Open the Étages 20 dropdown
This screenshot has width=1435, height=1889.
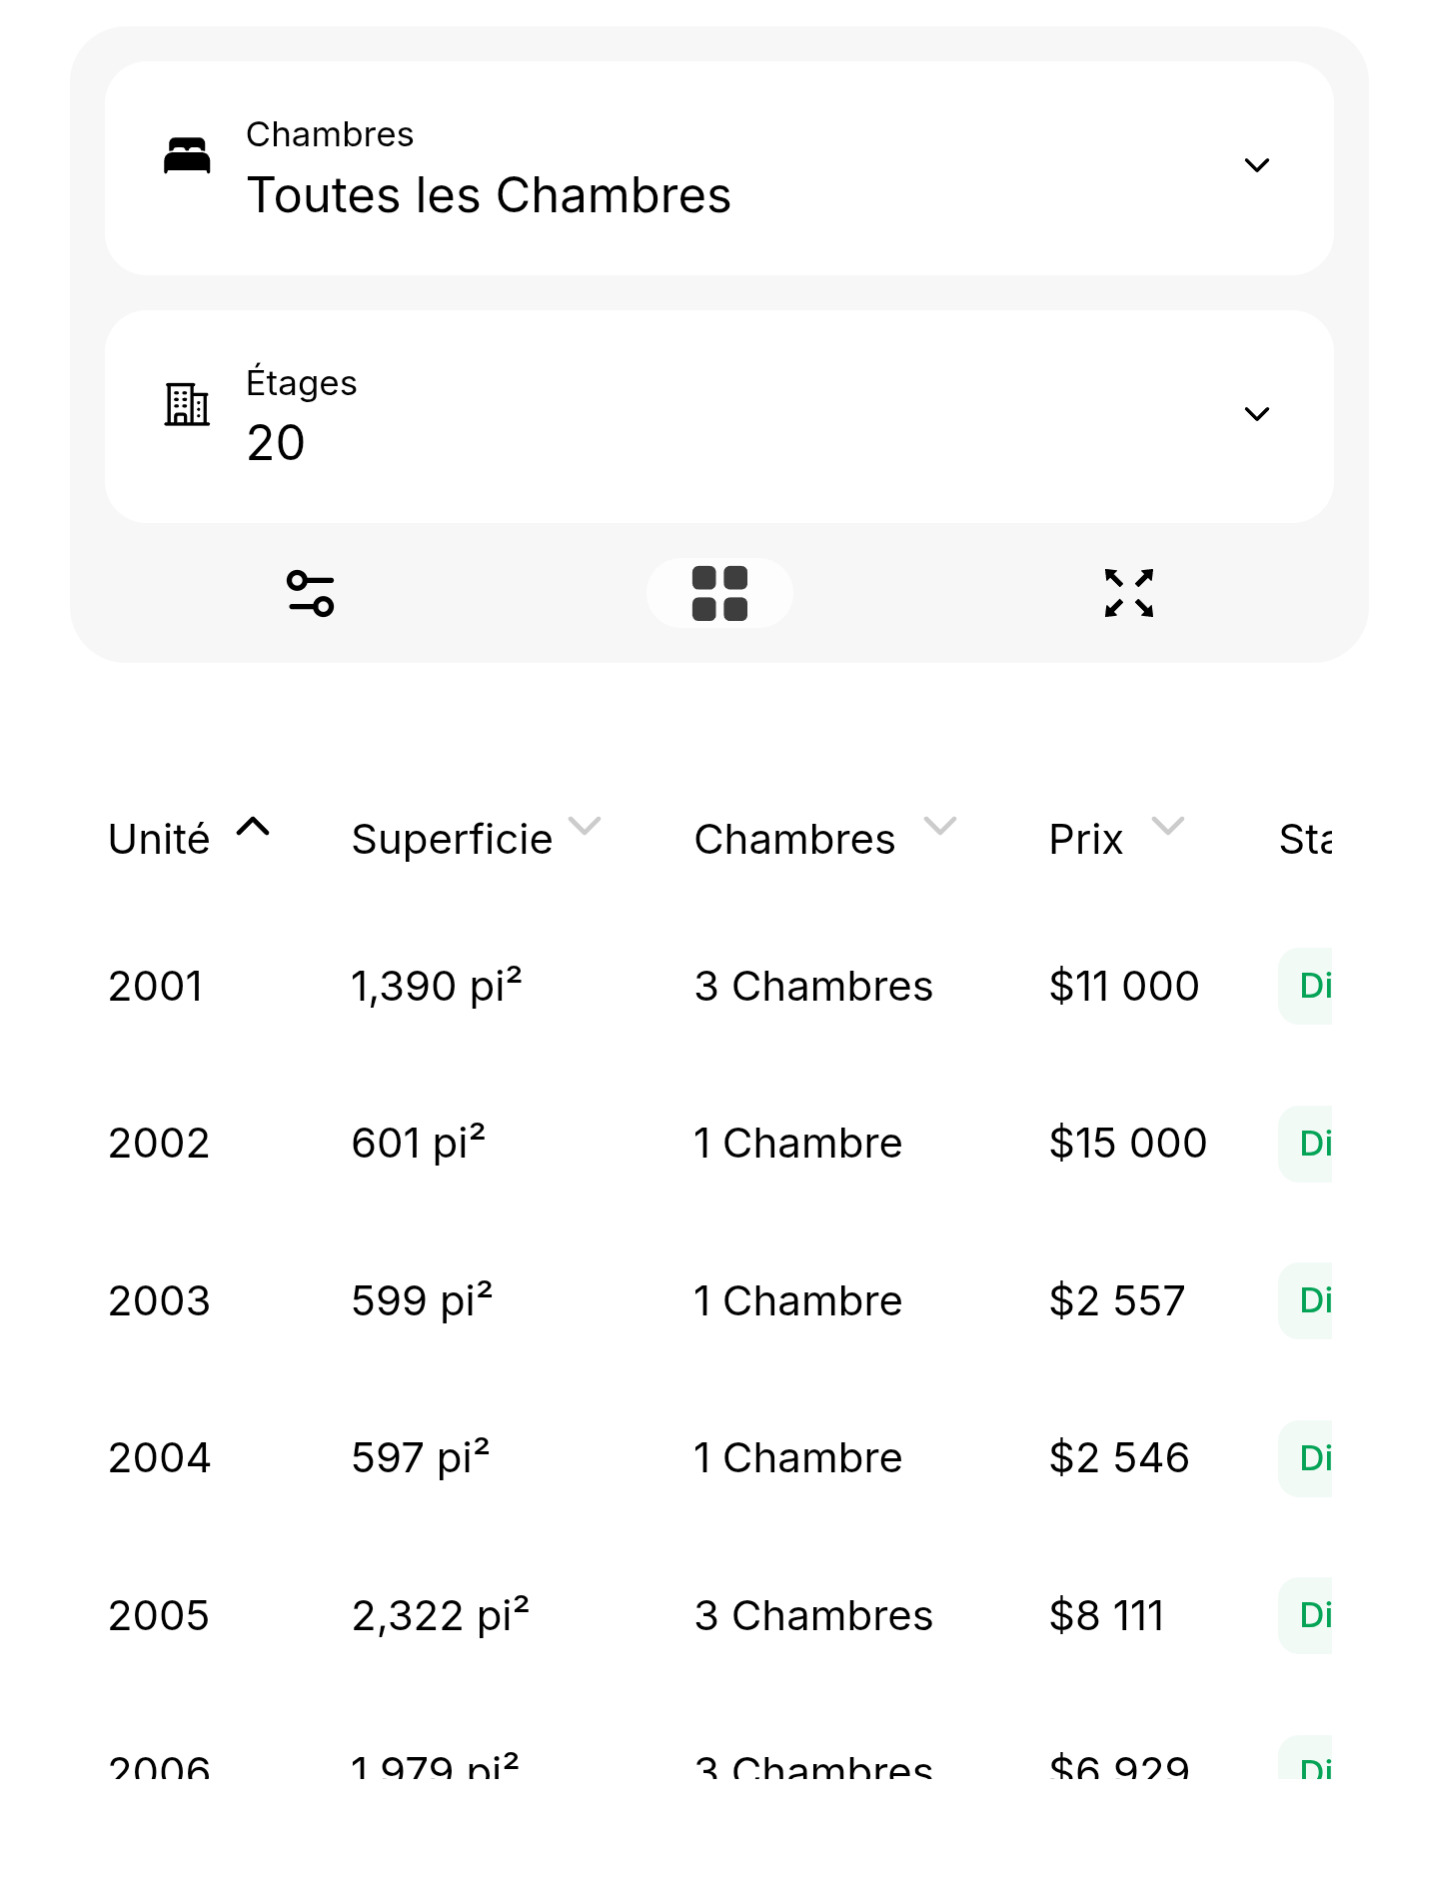tap(1256, 414)
